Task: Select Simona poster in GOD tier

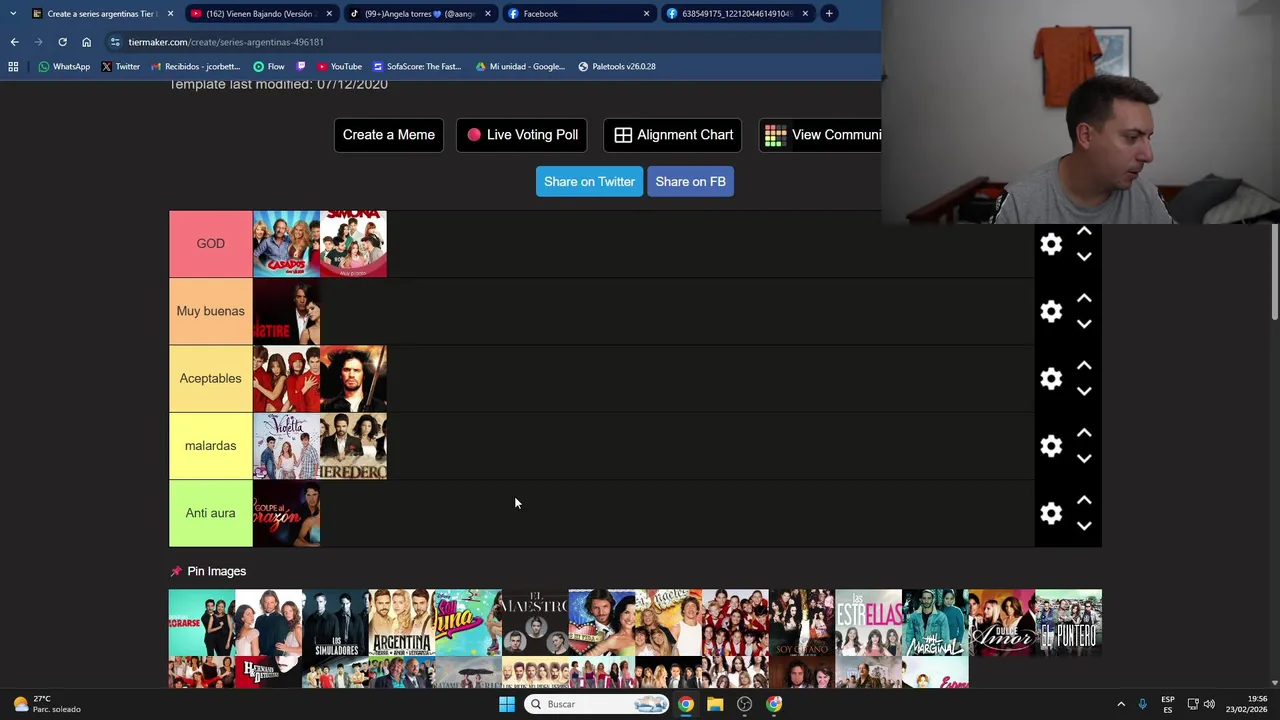Action: [x=353, y=244]
